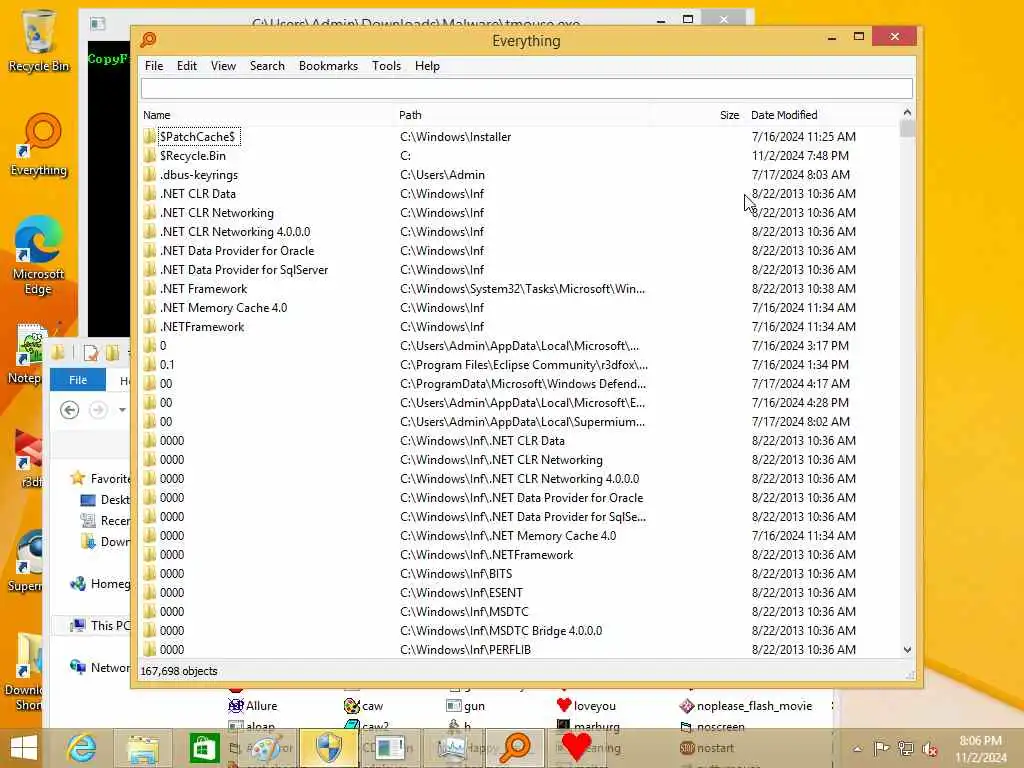Select the loveyou file in the Explorer window
1024x768 pixels.
[586, 706]
